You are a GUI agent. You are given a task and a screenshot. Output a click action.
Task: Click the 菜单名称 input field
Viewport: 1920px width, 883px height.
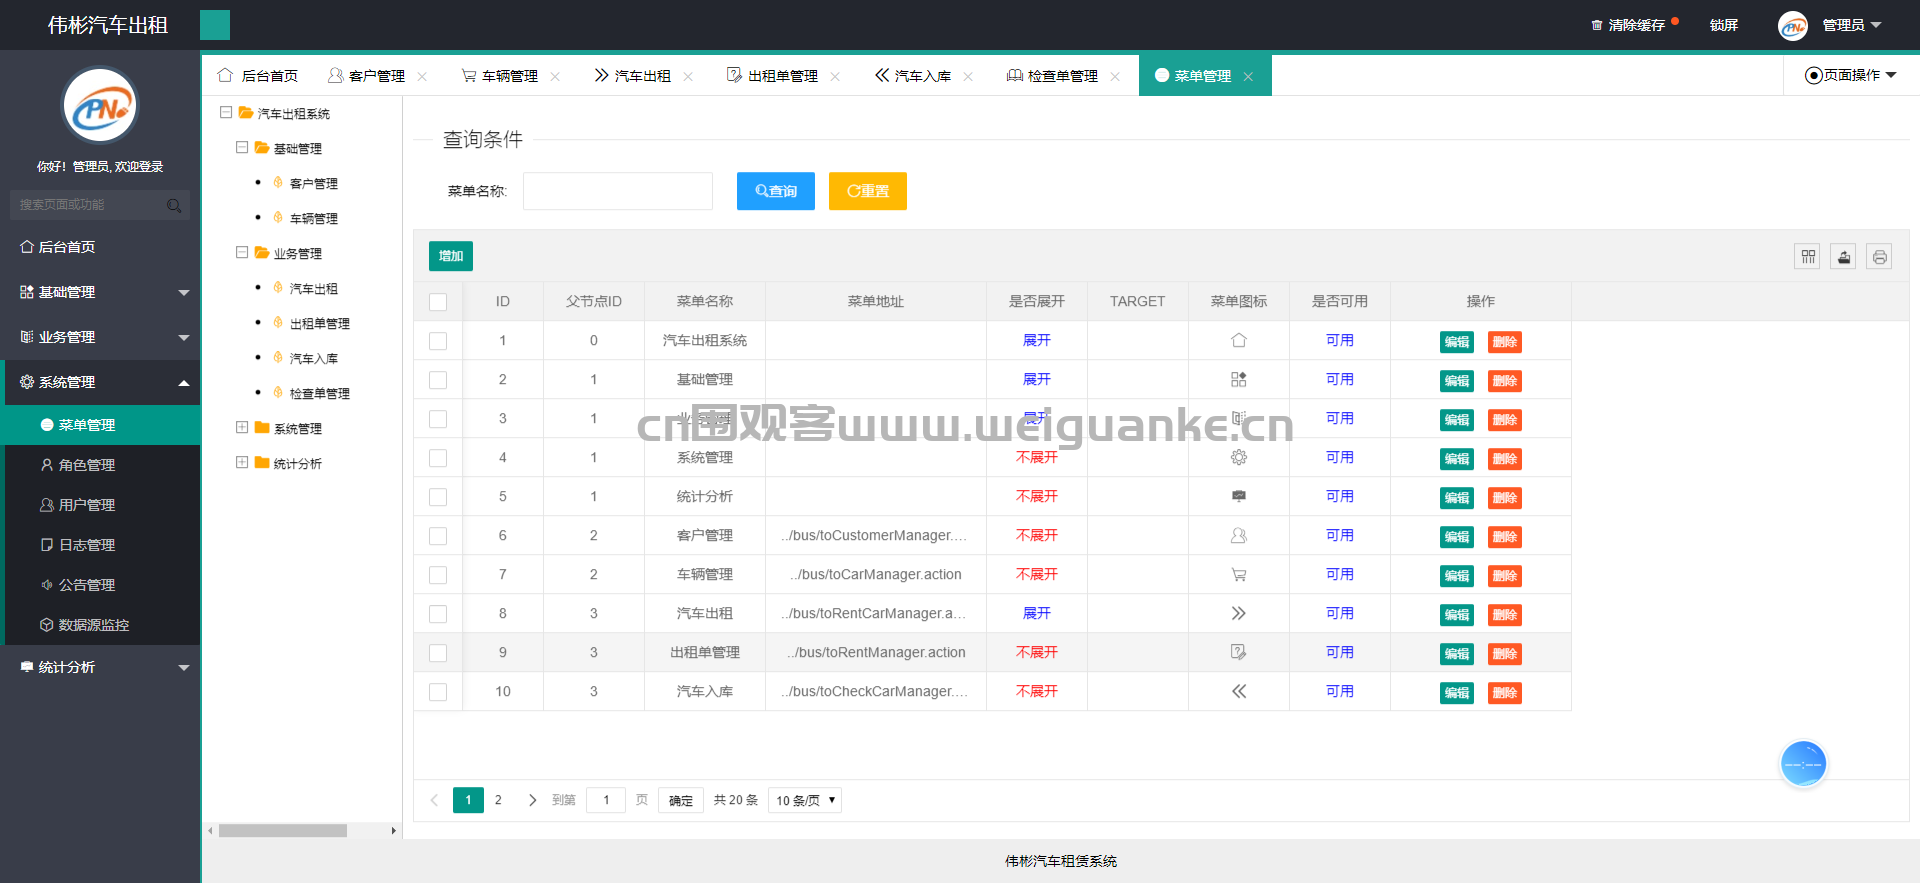pos(618,191)
